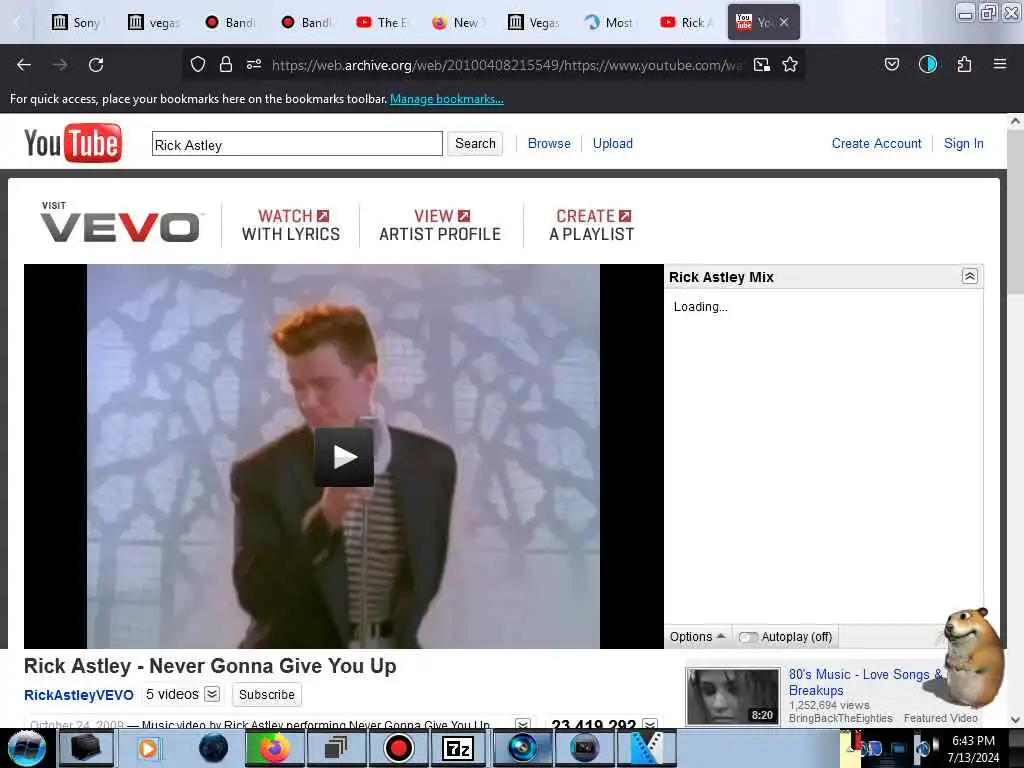Toggle Autoplay off switch
The height and width of the screenshot is (768, 1024).
coord(748,637)
